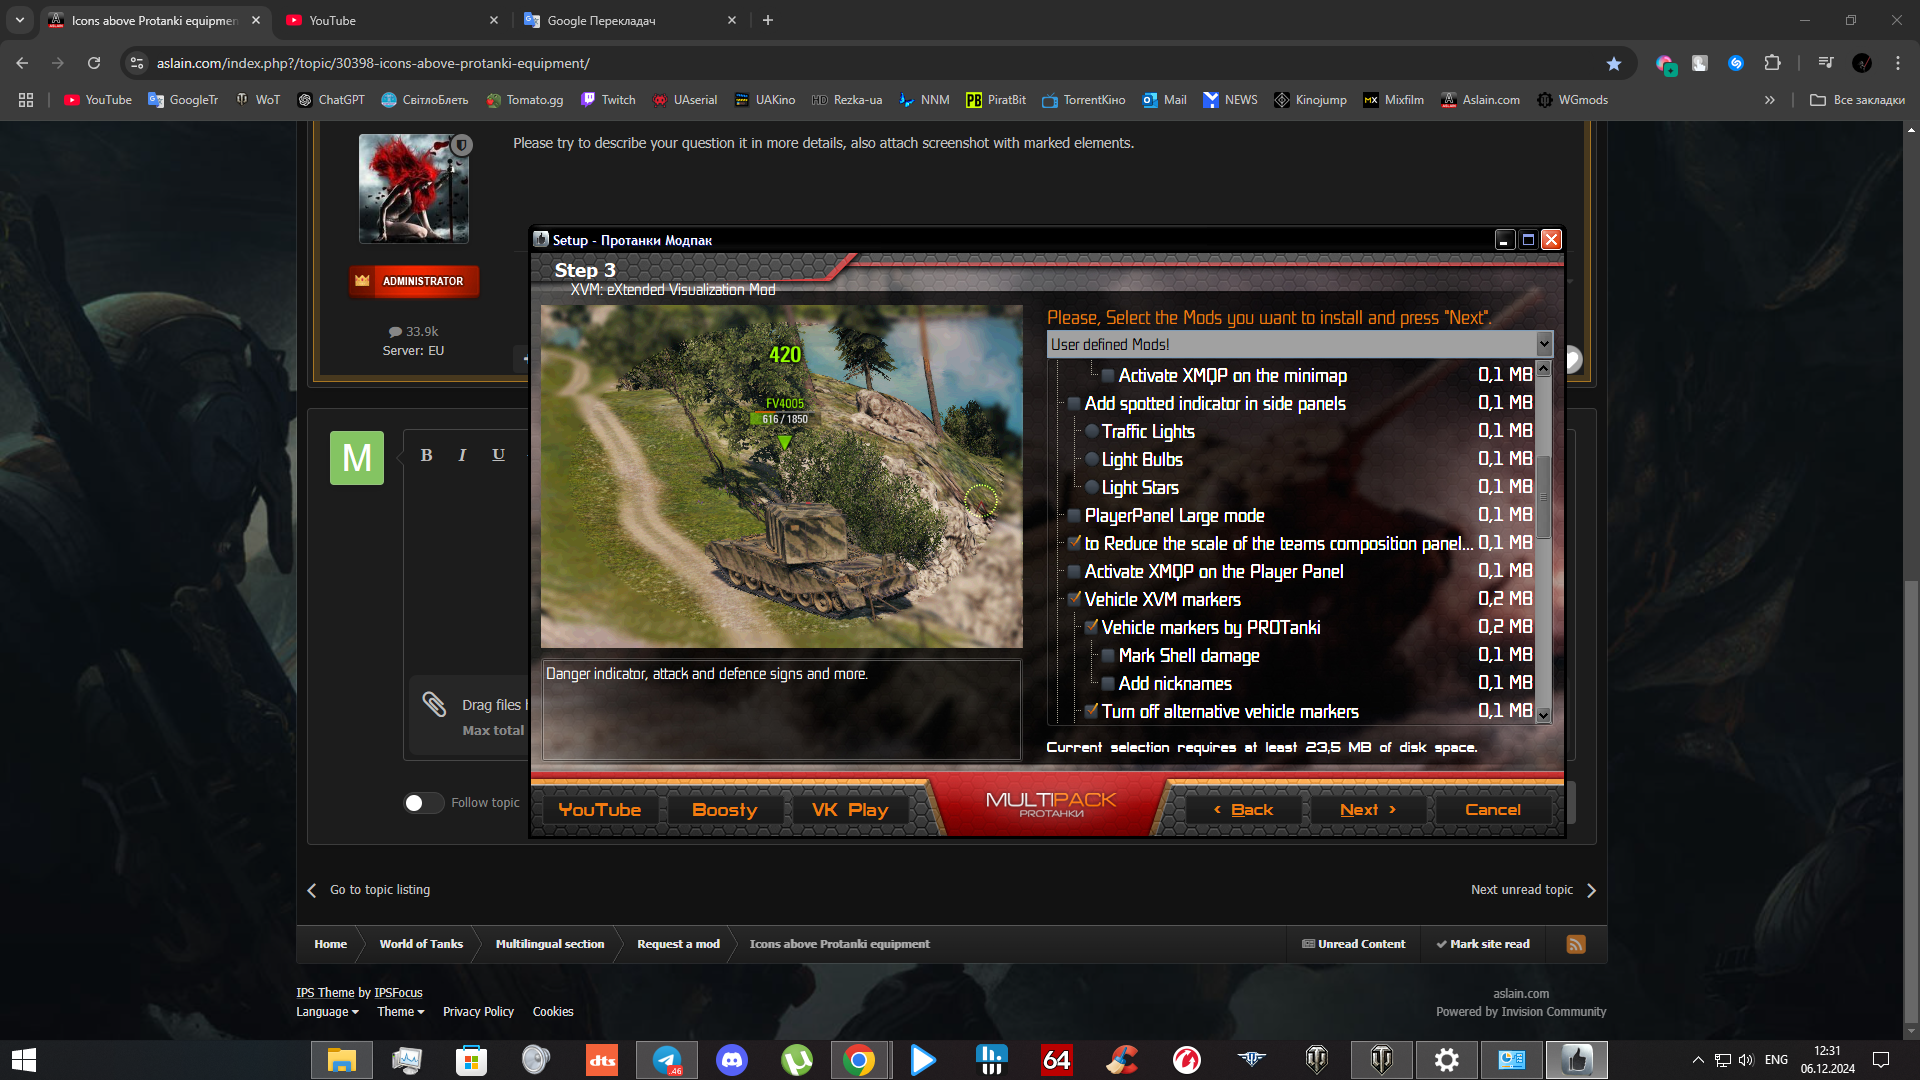The image size is (1920, 1080).
Task: Switch to the Google Перекладач tab
Action: pos(628,20)
